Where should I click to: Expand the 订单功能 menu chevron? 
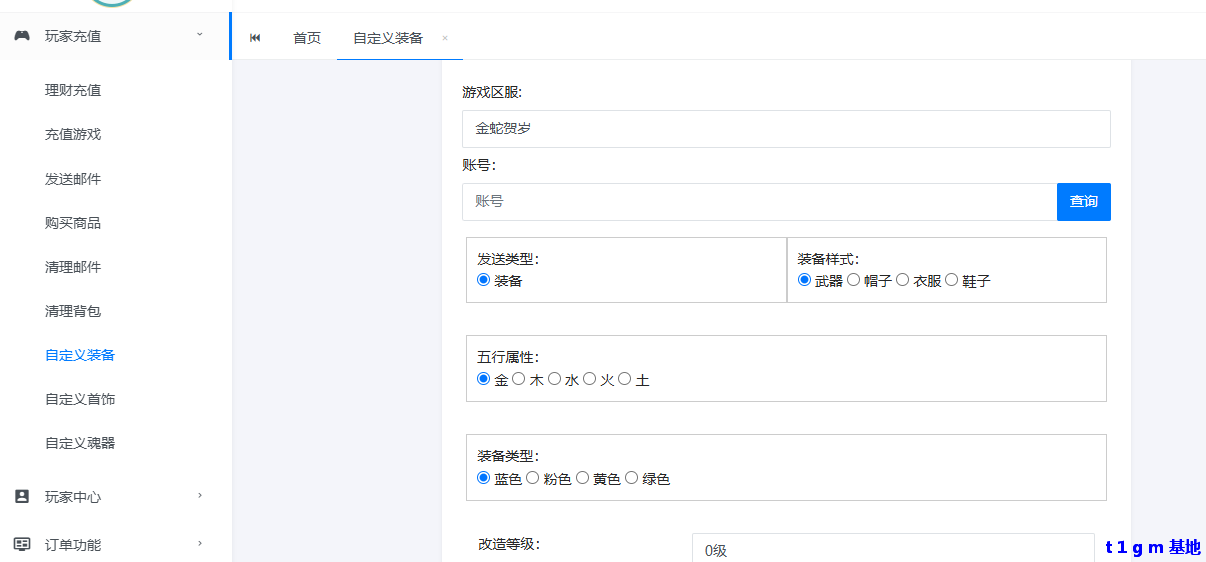[x=200, y=543]
